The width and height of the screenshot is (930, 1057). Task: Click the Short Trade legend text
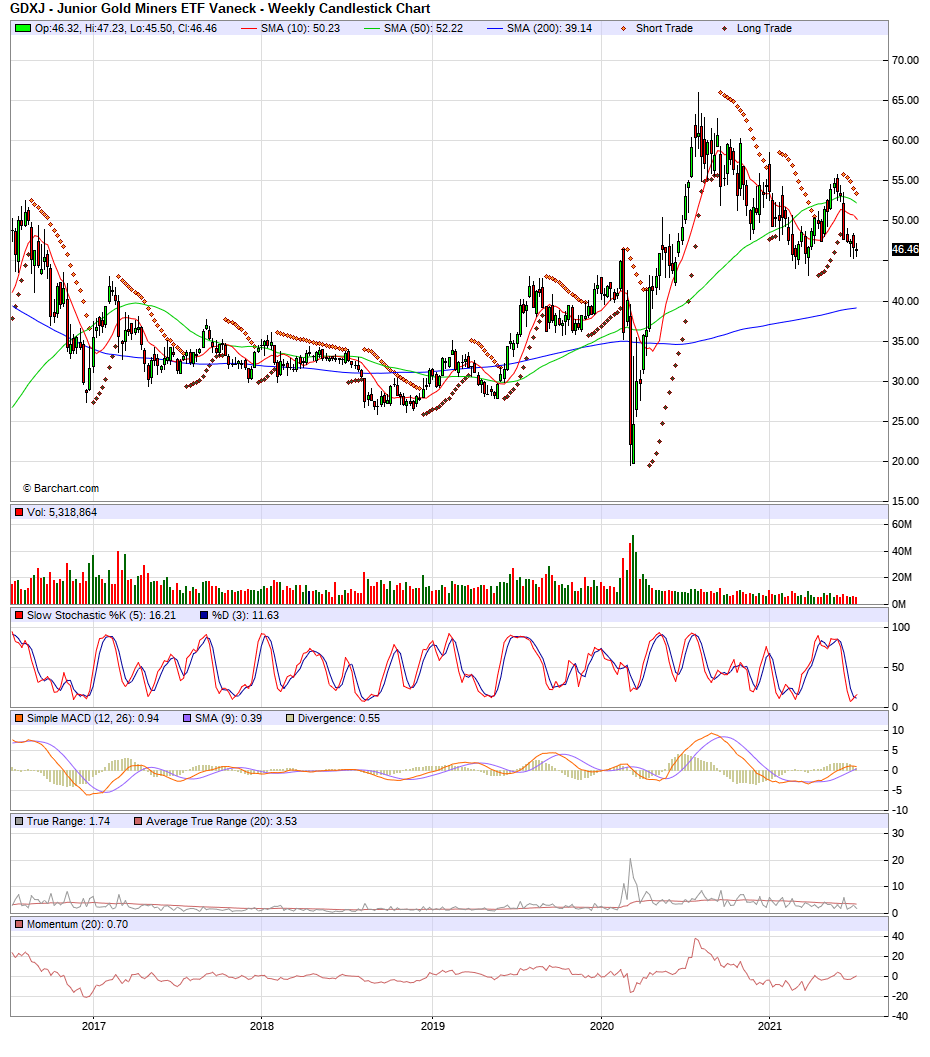point(664,28)
